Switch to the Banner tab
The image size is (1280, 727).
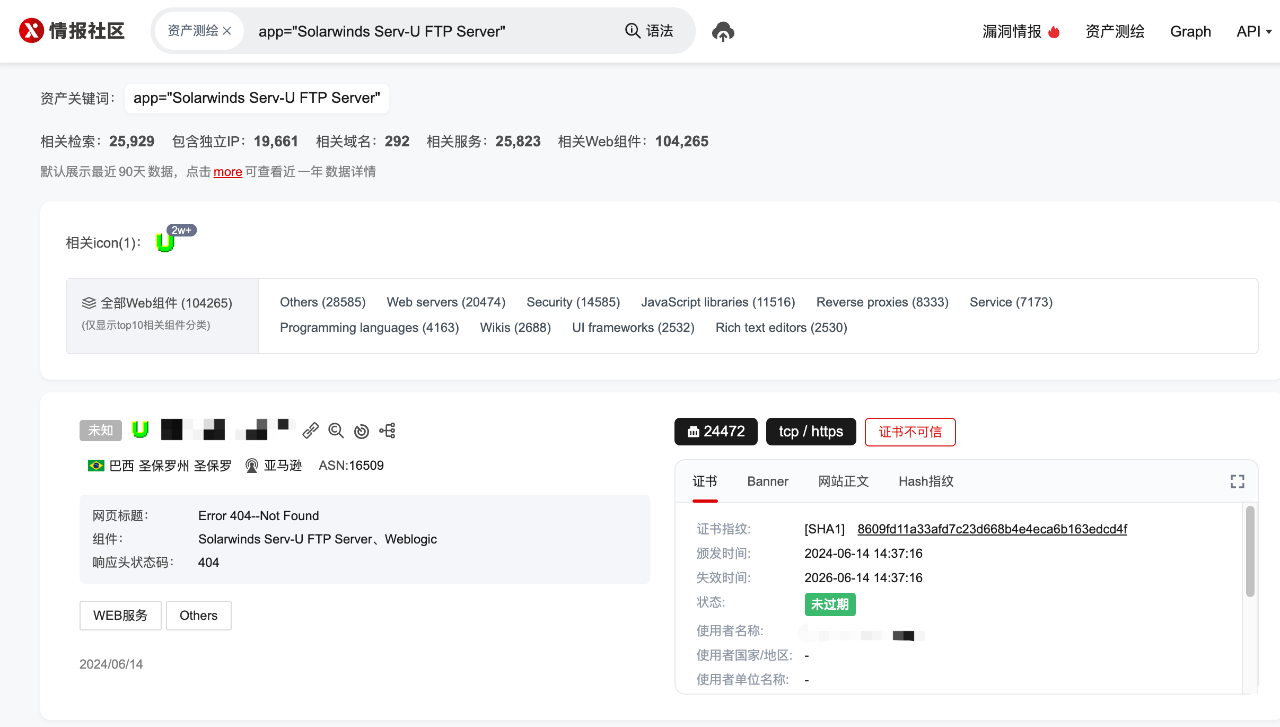768,481
